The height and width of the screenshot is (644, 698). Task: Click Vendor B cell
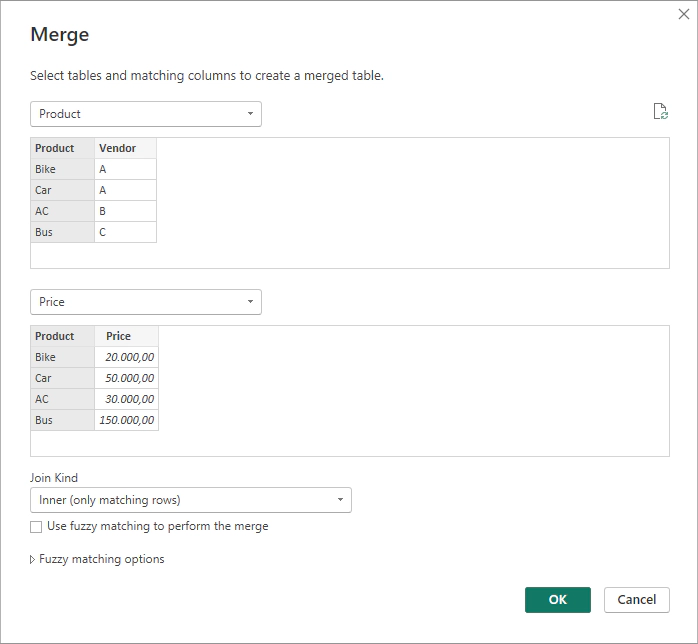126,211
